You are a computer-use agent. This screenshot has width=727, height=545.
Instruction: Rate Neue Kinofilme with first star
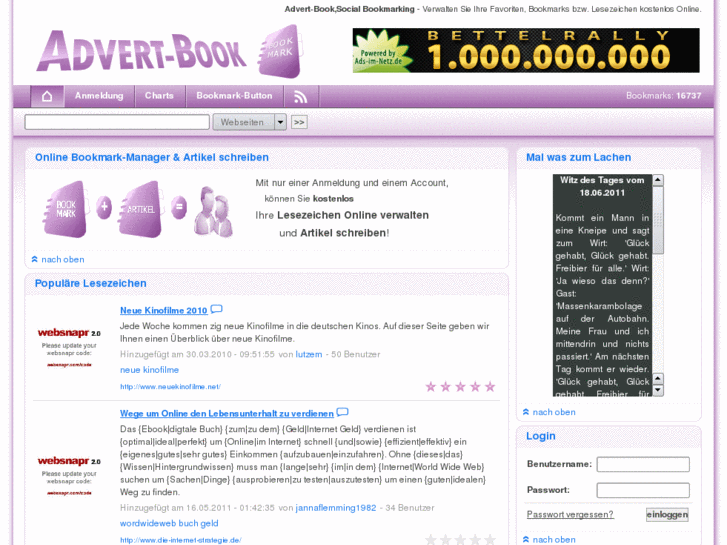pyautogui.click(x=431, y=386)
